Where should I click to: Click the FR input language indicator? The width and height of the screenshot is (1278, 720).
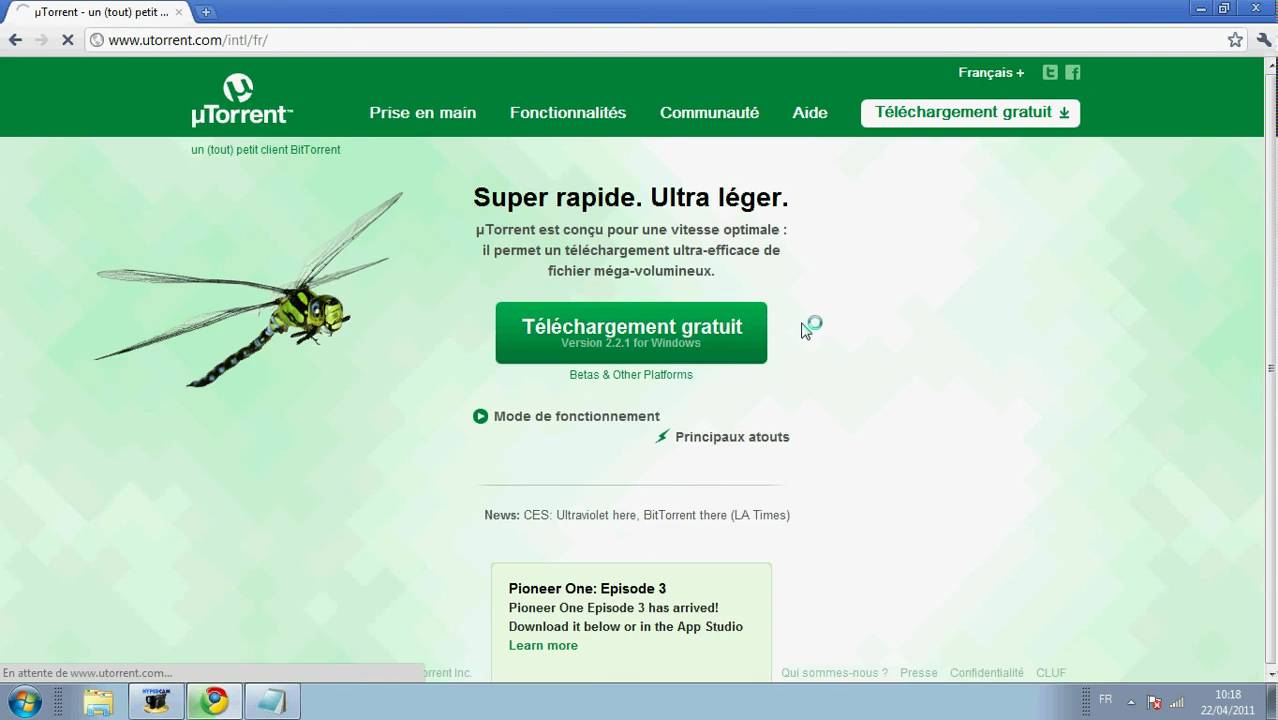point(1105,700)
